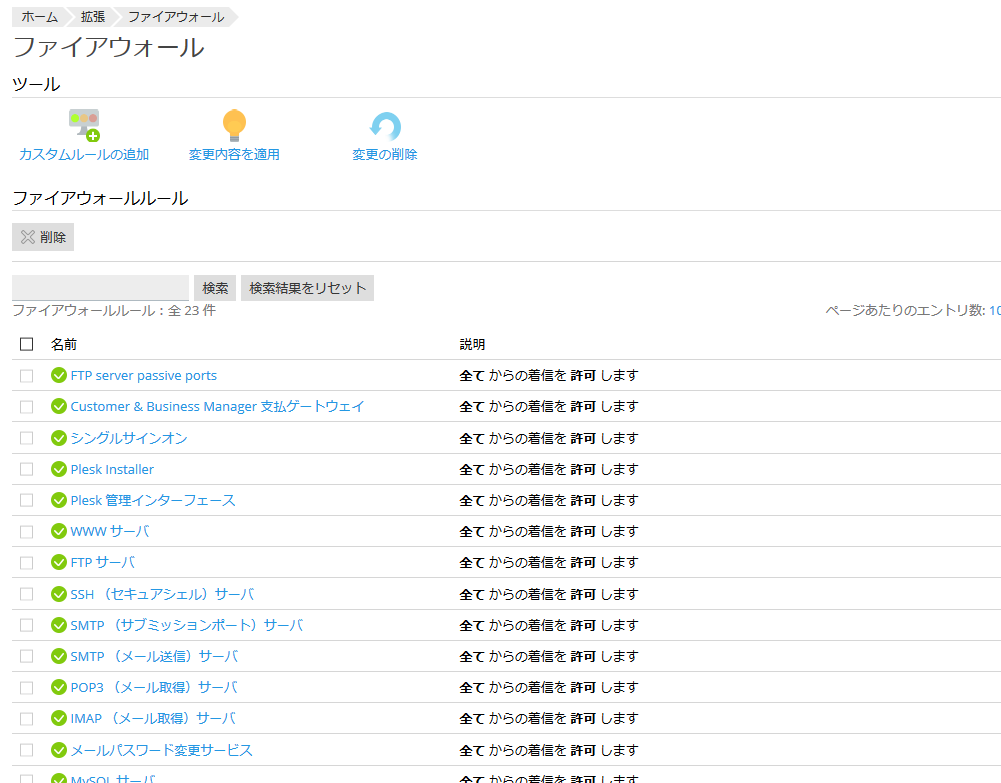
Task: Click green status icon for POP3 server rule
Action: (59, 687)
